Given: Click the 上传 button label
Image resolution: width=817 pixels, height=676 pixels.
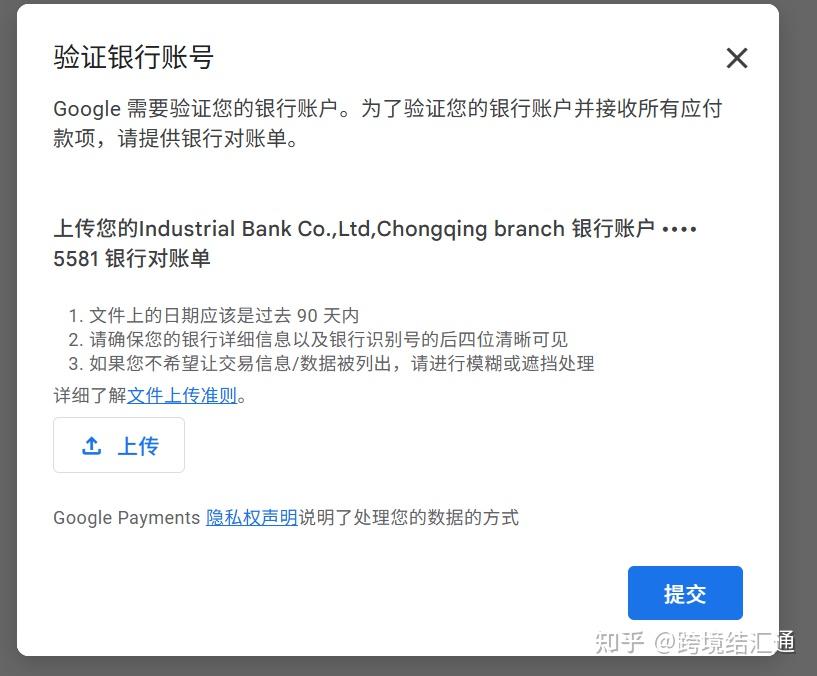Looking at the screenshot, I should click(138, 446).
